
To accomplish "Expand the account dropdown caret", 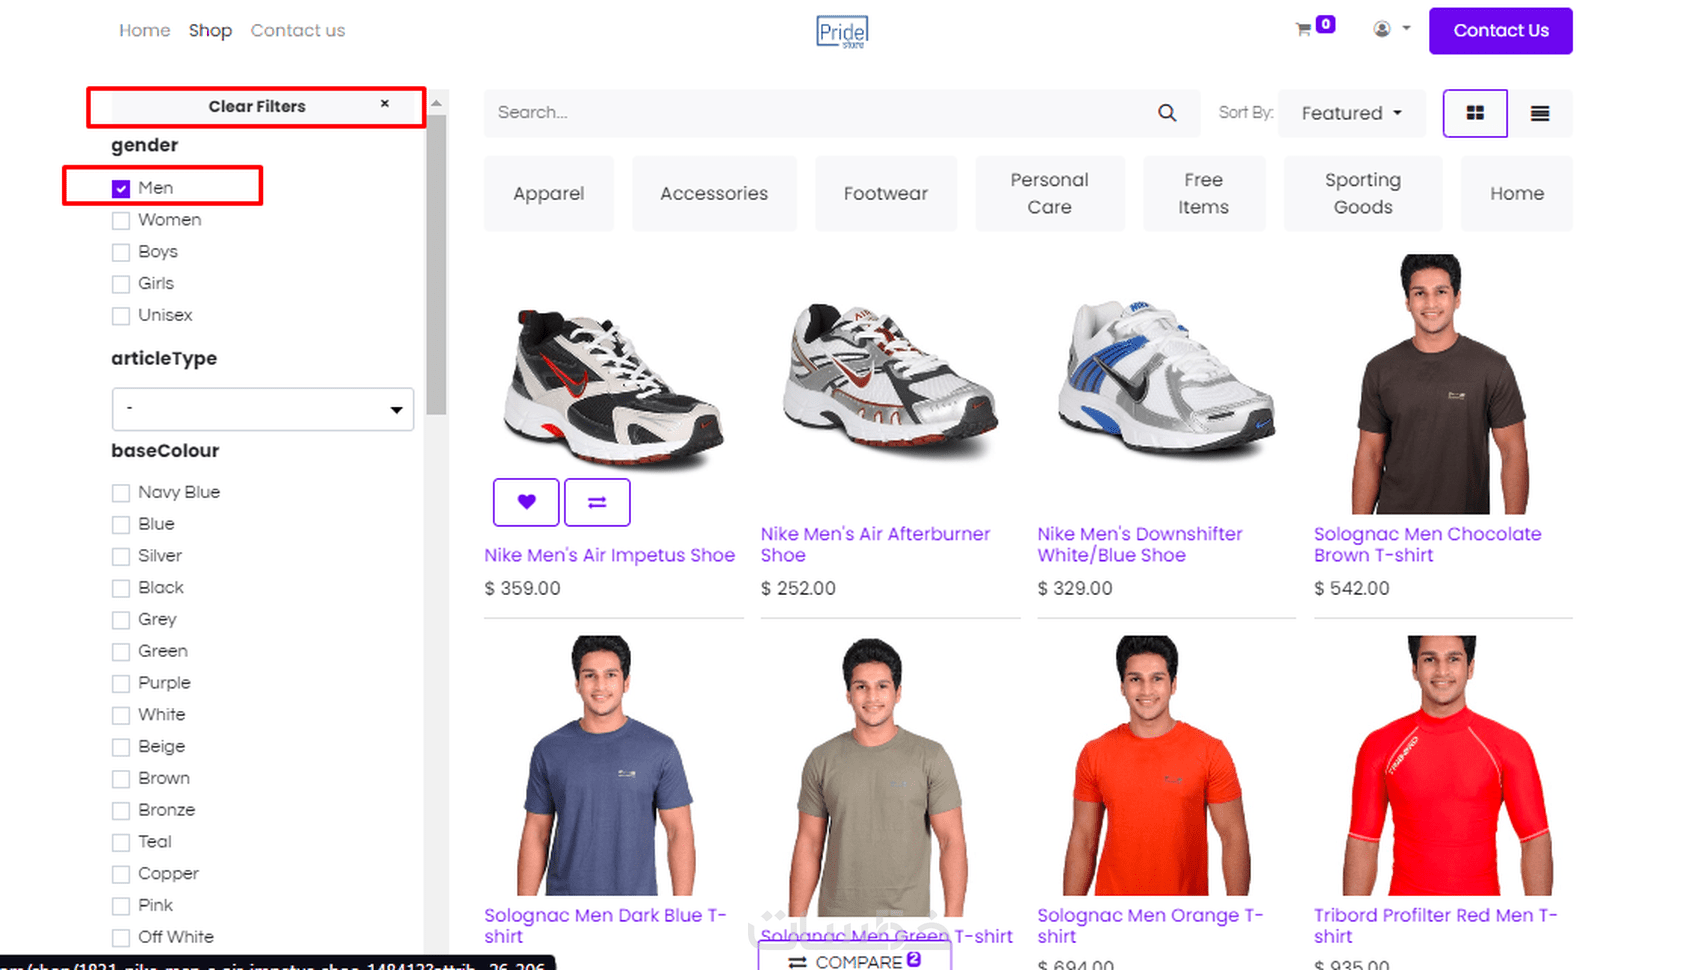I will coord(1406,28).
